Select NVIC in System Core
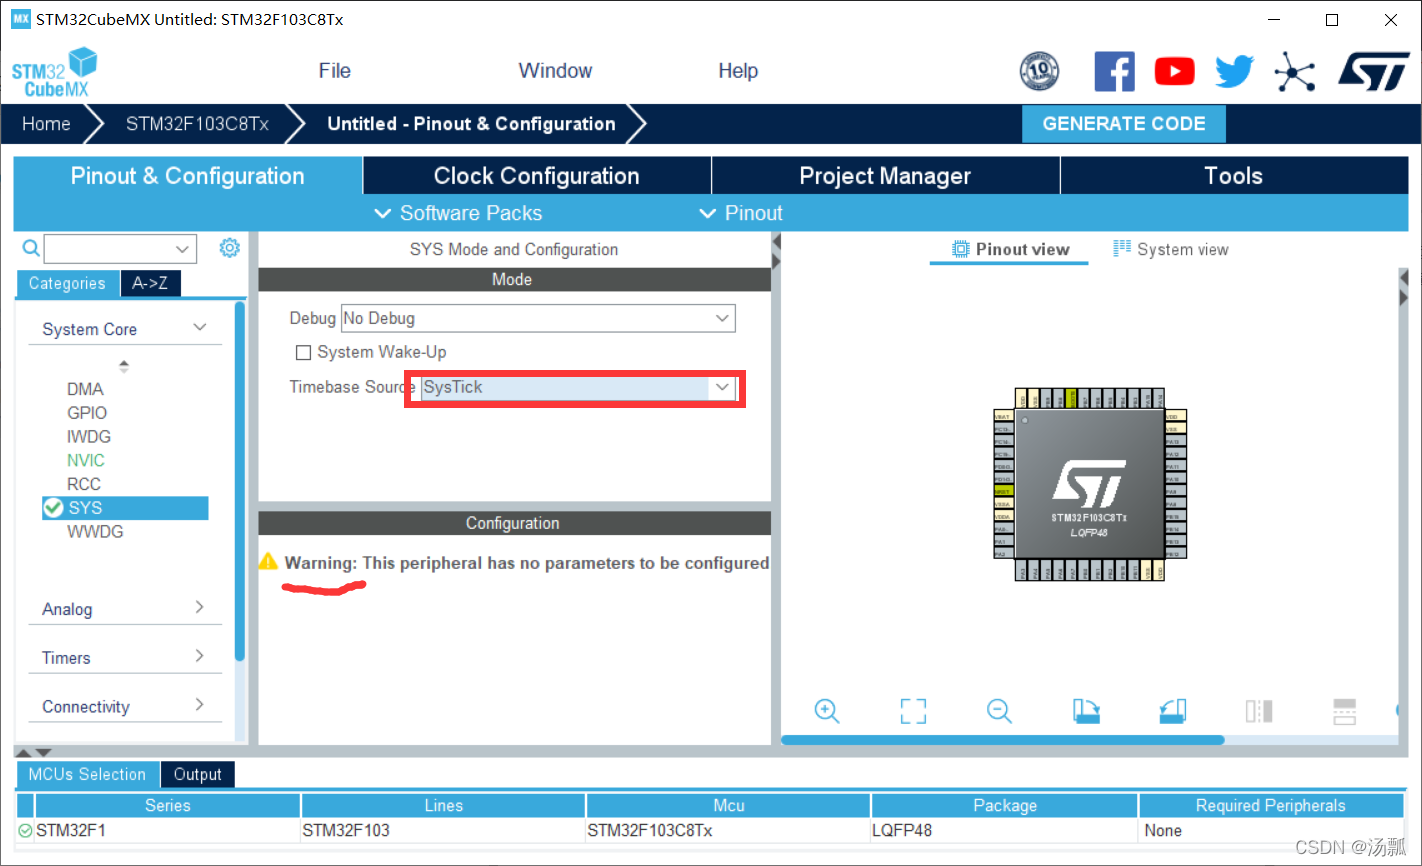The image size is (1422, 866). pyautogui.click(x=86, y=460)
